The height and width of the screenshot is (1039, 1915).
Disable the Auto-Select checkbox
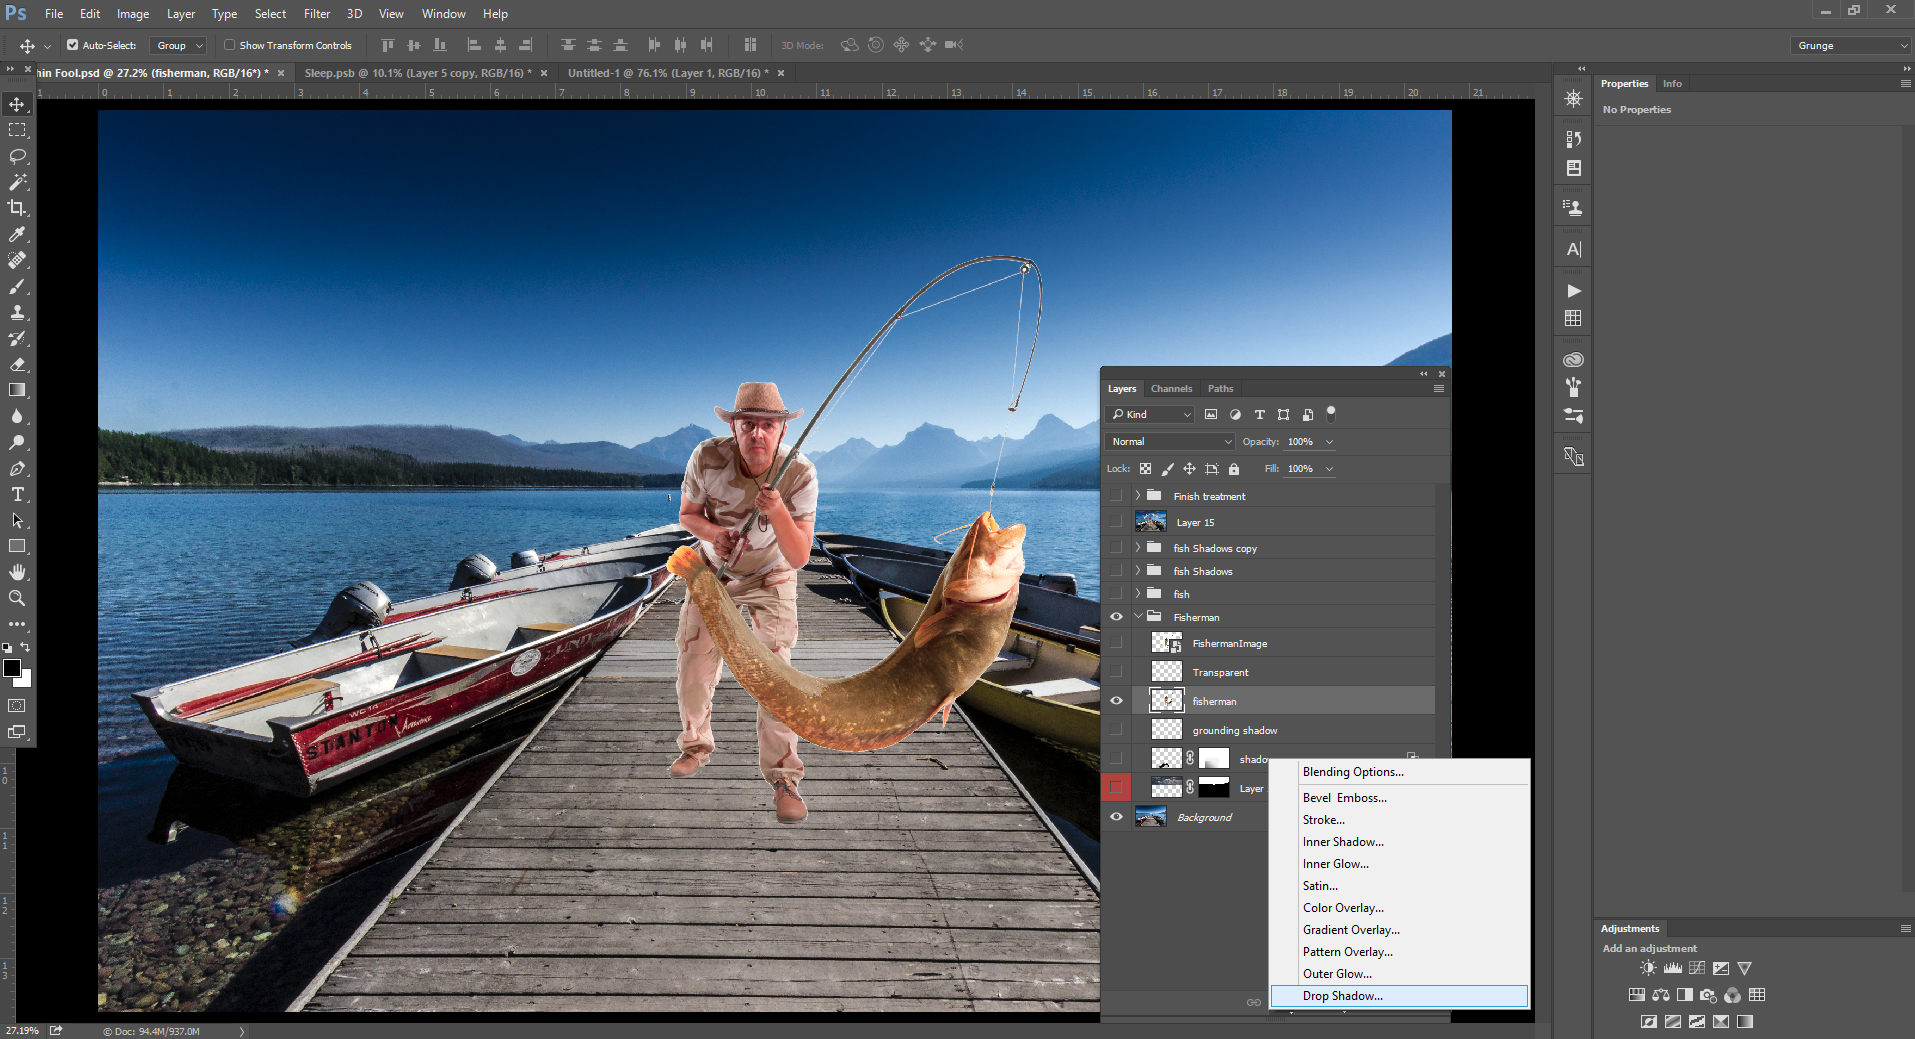point(73,45)
